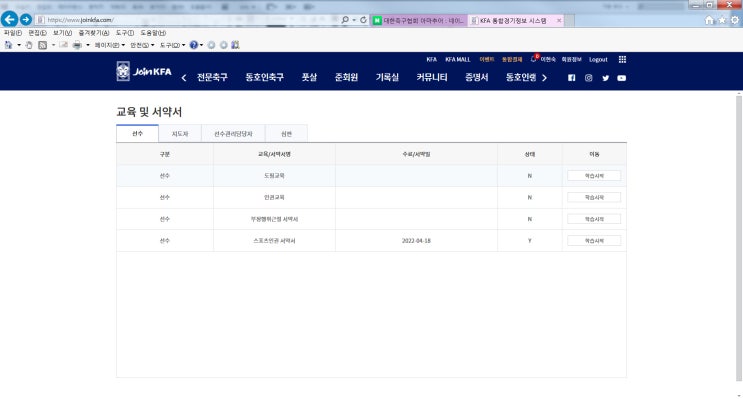The height and width of the screenshot is (399, 743).
Task: Click the last icon in the command bar
Action: click(x=235, y=45)
